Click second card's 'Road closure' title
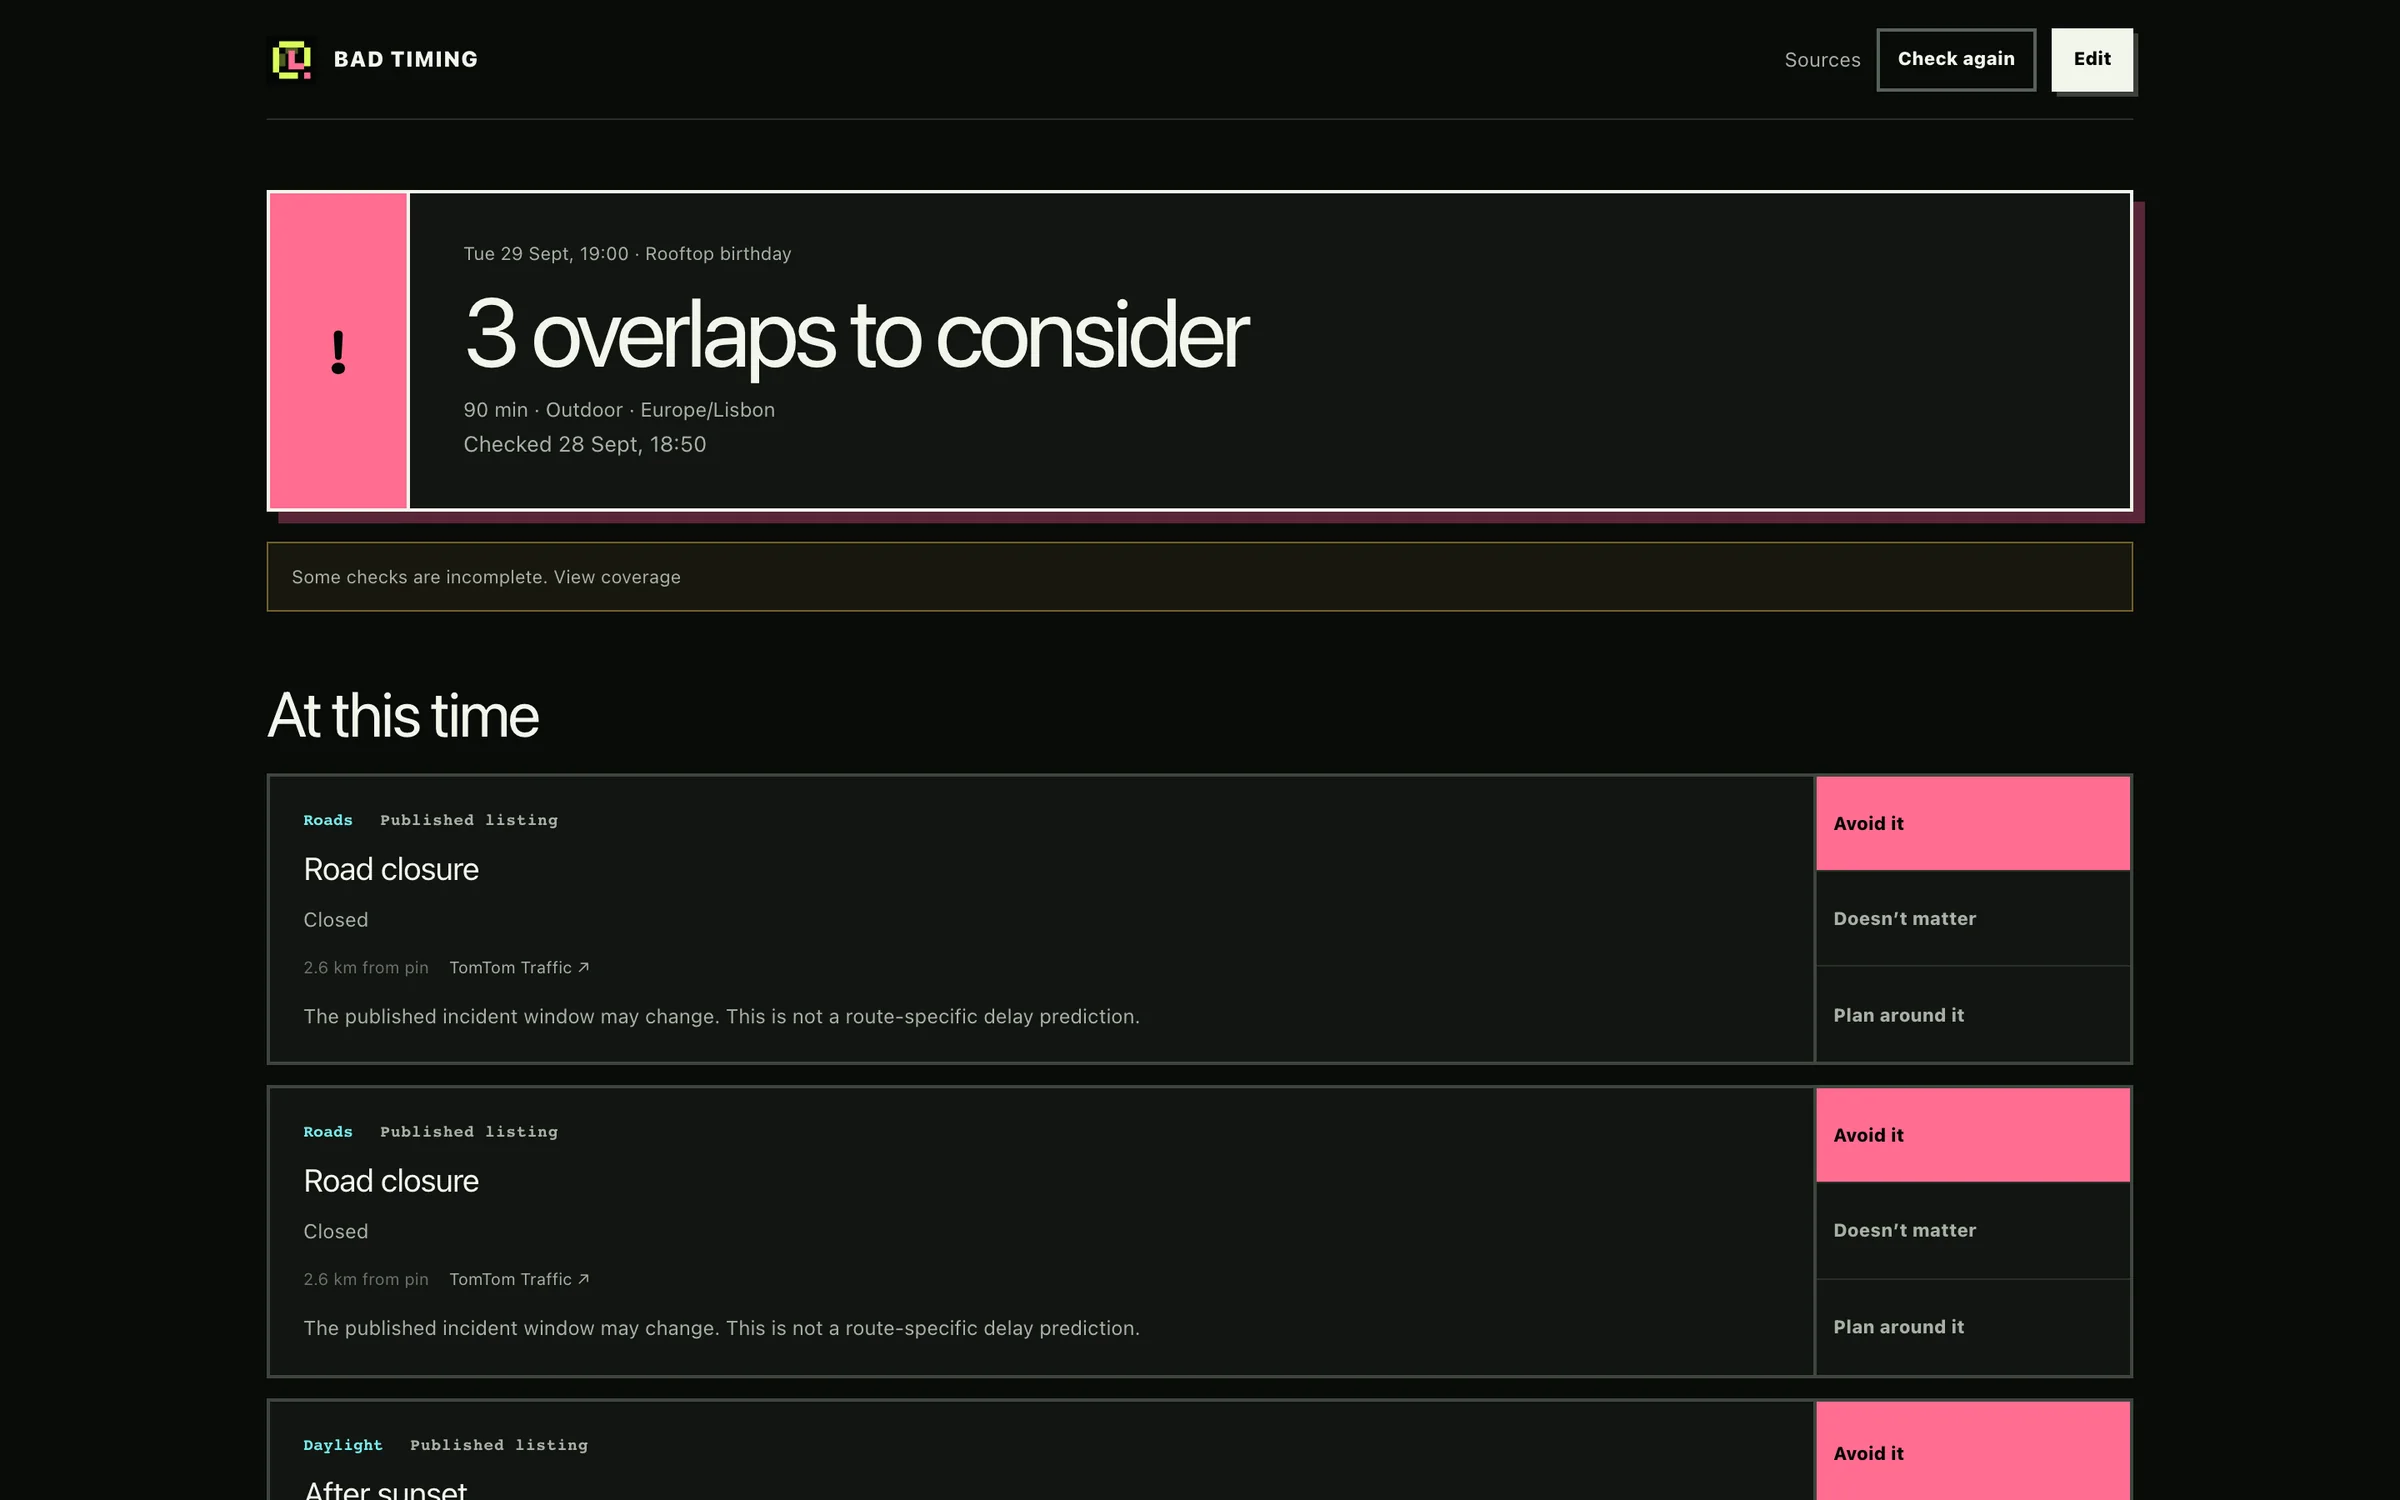The image size is (2400, 1500). (x=391, y=1181)
